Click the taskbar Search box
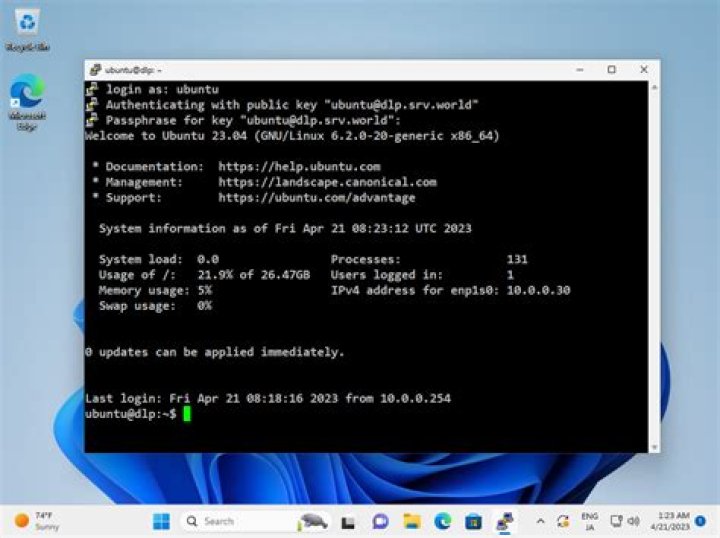Image resolution: width=720 pixels, height=538 pixels. pyautogui.click(x=257, y=521)
